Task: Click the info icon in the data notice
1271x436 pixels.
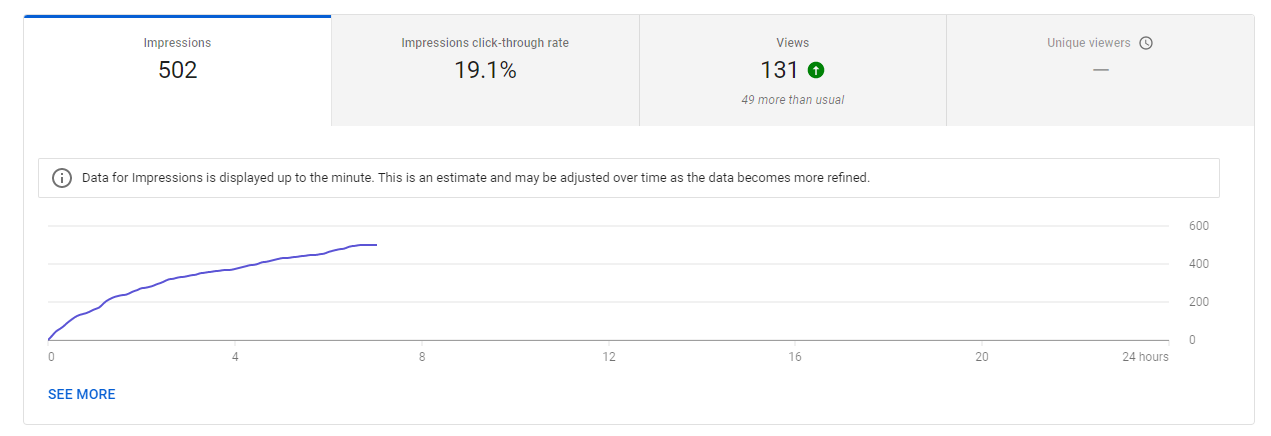Action: [62, 178]
